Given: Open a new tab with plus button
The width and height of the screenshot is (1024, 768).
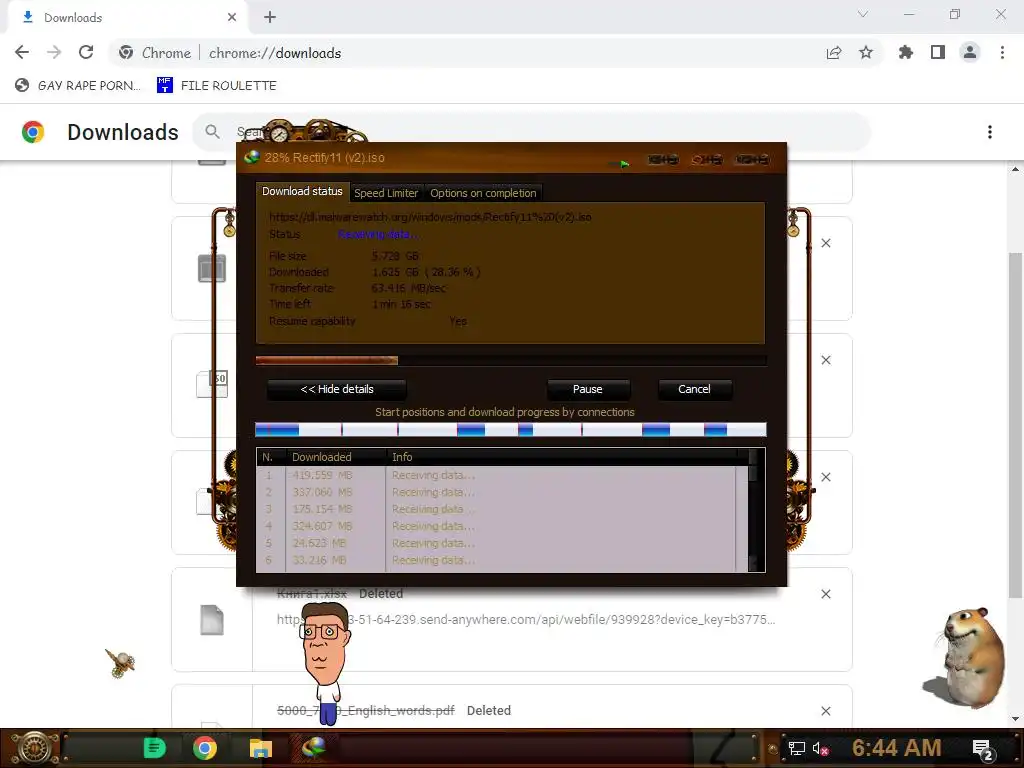Looking at the screenshot, I should tap(270, 18).
